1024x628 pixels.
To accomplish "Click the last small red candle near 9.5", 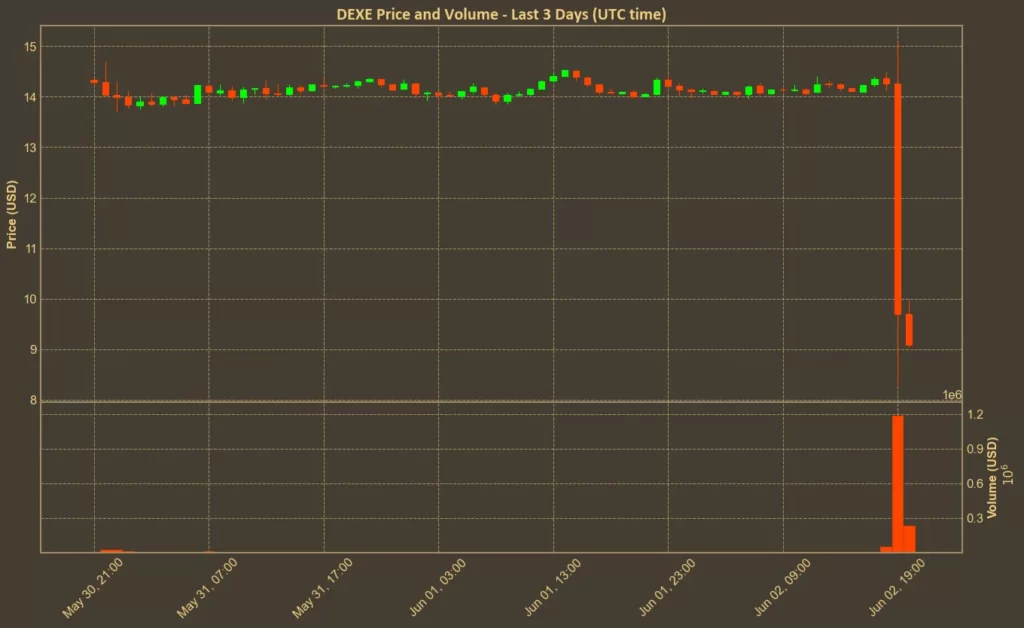I will click(x=909, y=330).
